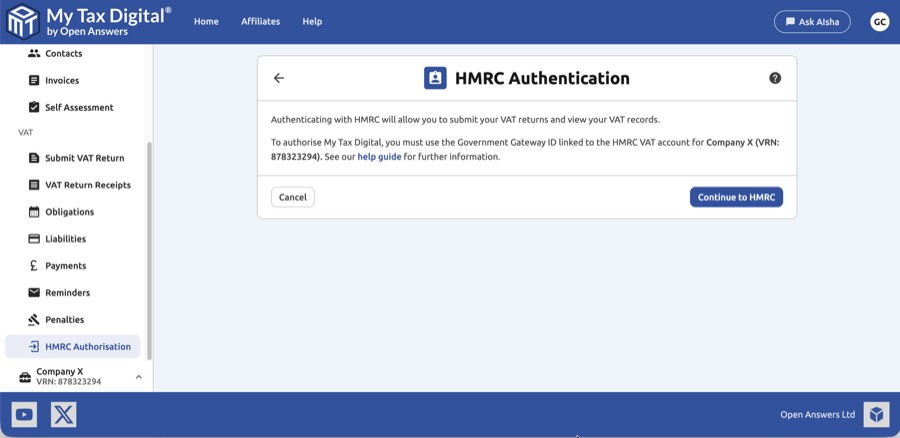The image size is (900, 438).
Task: Open the Home menu item
Action: pyautogui.click(x=206, y=21)
